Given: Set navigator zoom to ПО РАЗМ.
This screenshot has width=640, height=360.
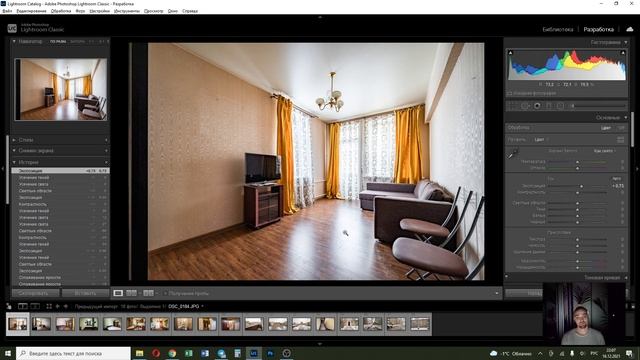Looking at the screenshot, I should [x=58, y=41].
